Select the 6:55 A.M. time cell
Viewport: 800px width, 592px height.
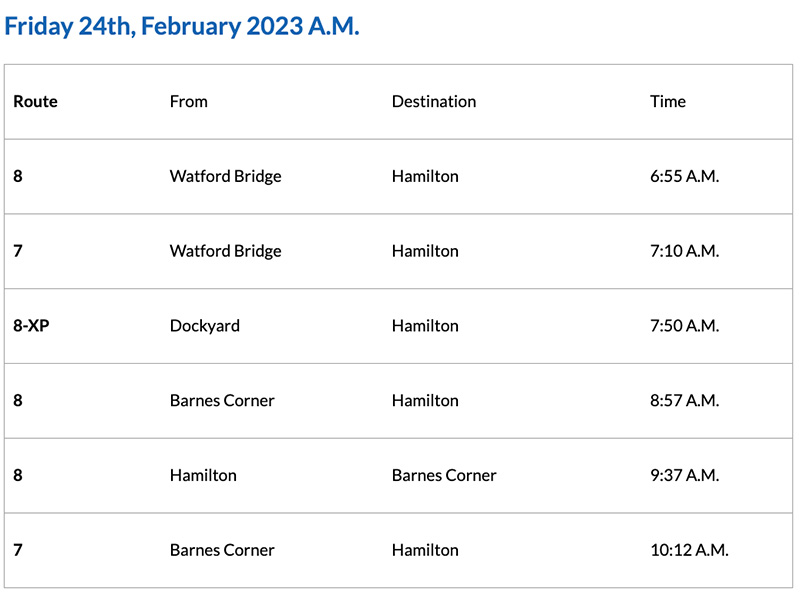(684, 176)
